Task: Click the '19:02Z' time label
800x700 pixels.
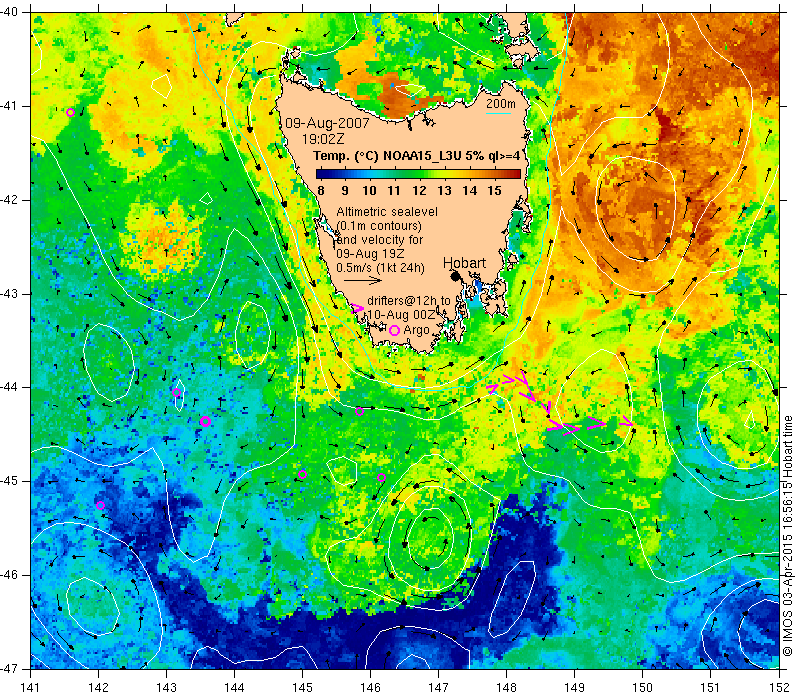Action: (x=323, y=139)
